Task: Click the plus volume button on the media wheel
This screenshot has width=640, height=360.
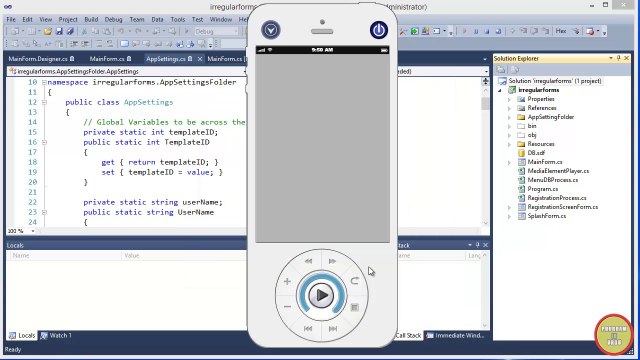Action: [x=287, y=281]
